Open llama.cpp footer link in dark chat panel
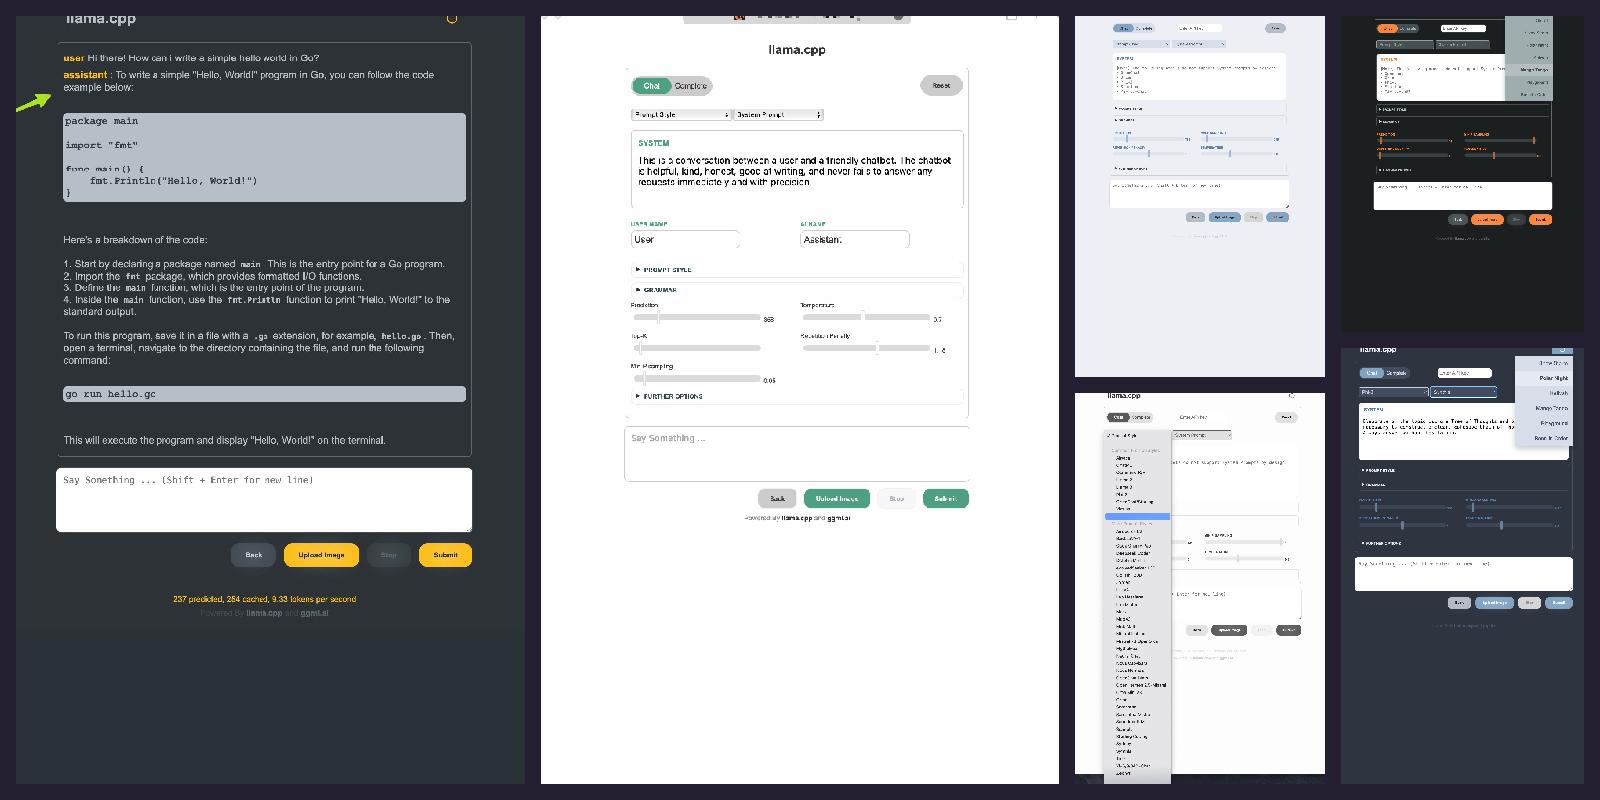The width and height of the screenshot is (1600, 800). click(x=264, y=613)
